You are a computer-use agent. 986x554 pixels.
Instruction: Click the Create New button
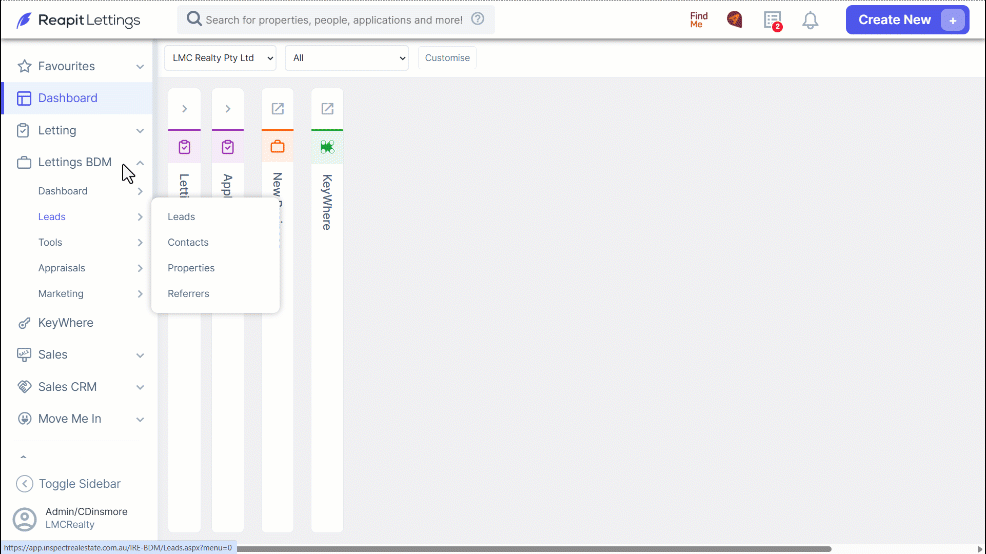click(x=907, y=19)
